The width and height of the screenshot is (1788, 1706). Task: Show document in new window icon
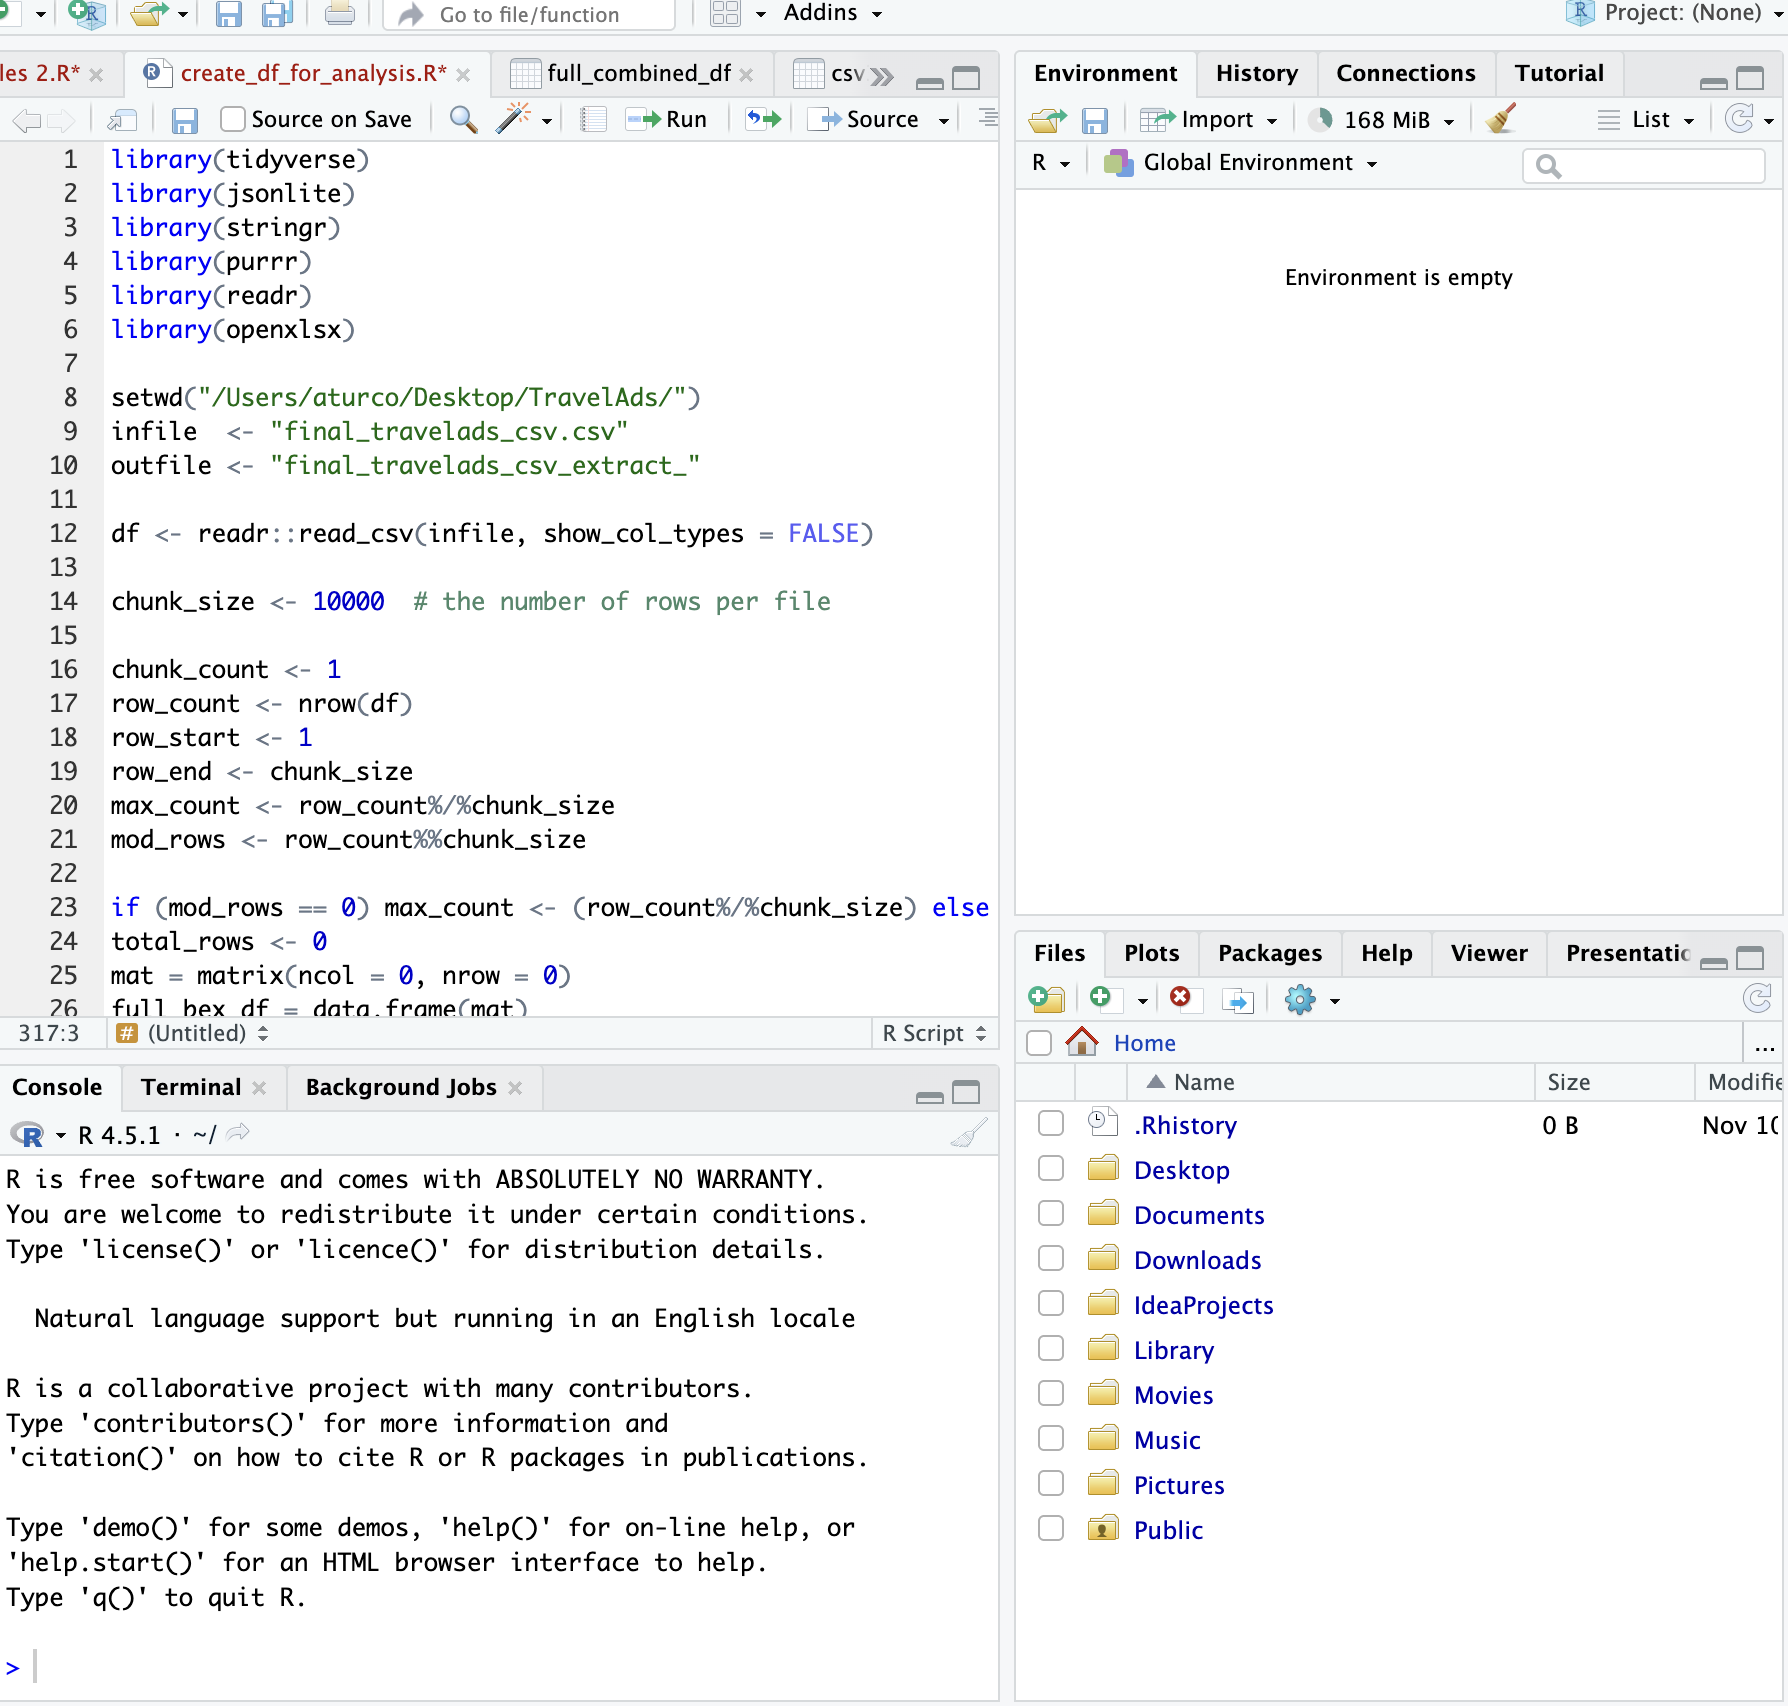(x=122, y=120)
